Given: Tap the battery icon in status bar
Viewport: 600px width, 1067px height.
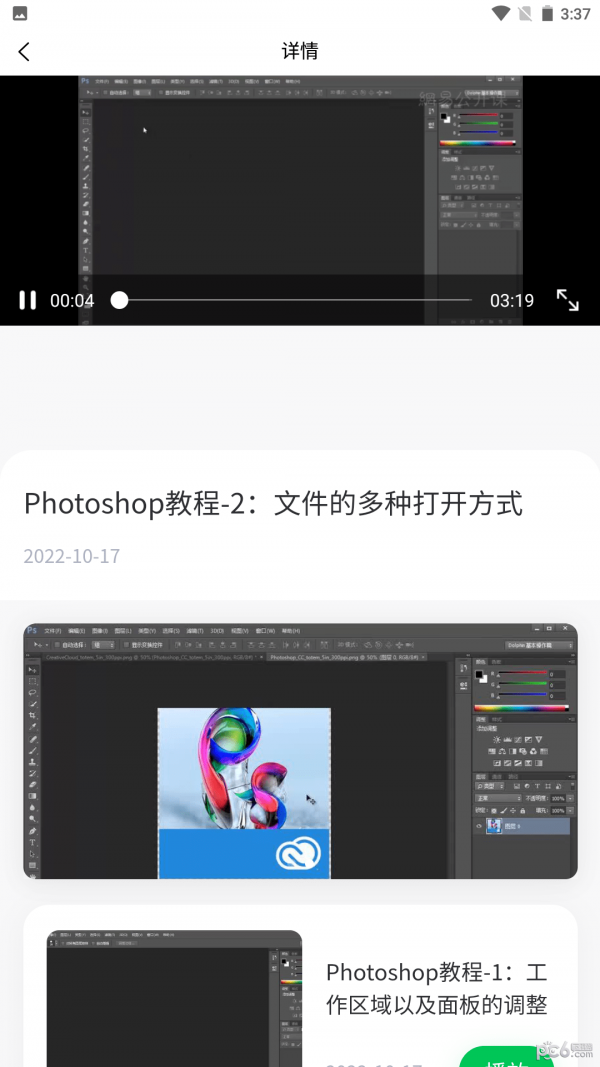Looking at the screenshot, I should tap(547, 14).
